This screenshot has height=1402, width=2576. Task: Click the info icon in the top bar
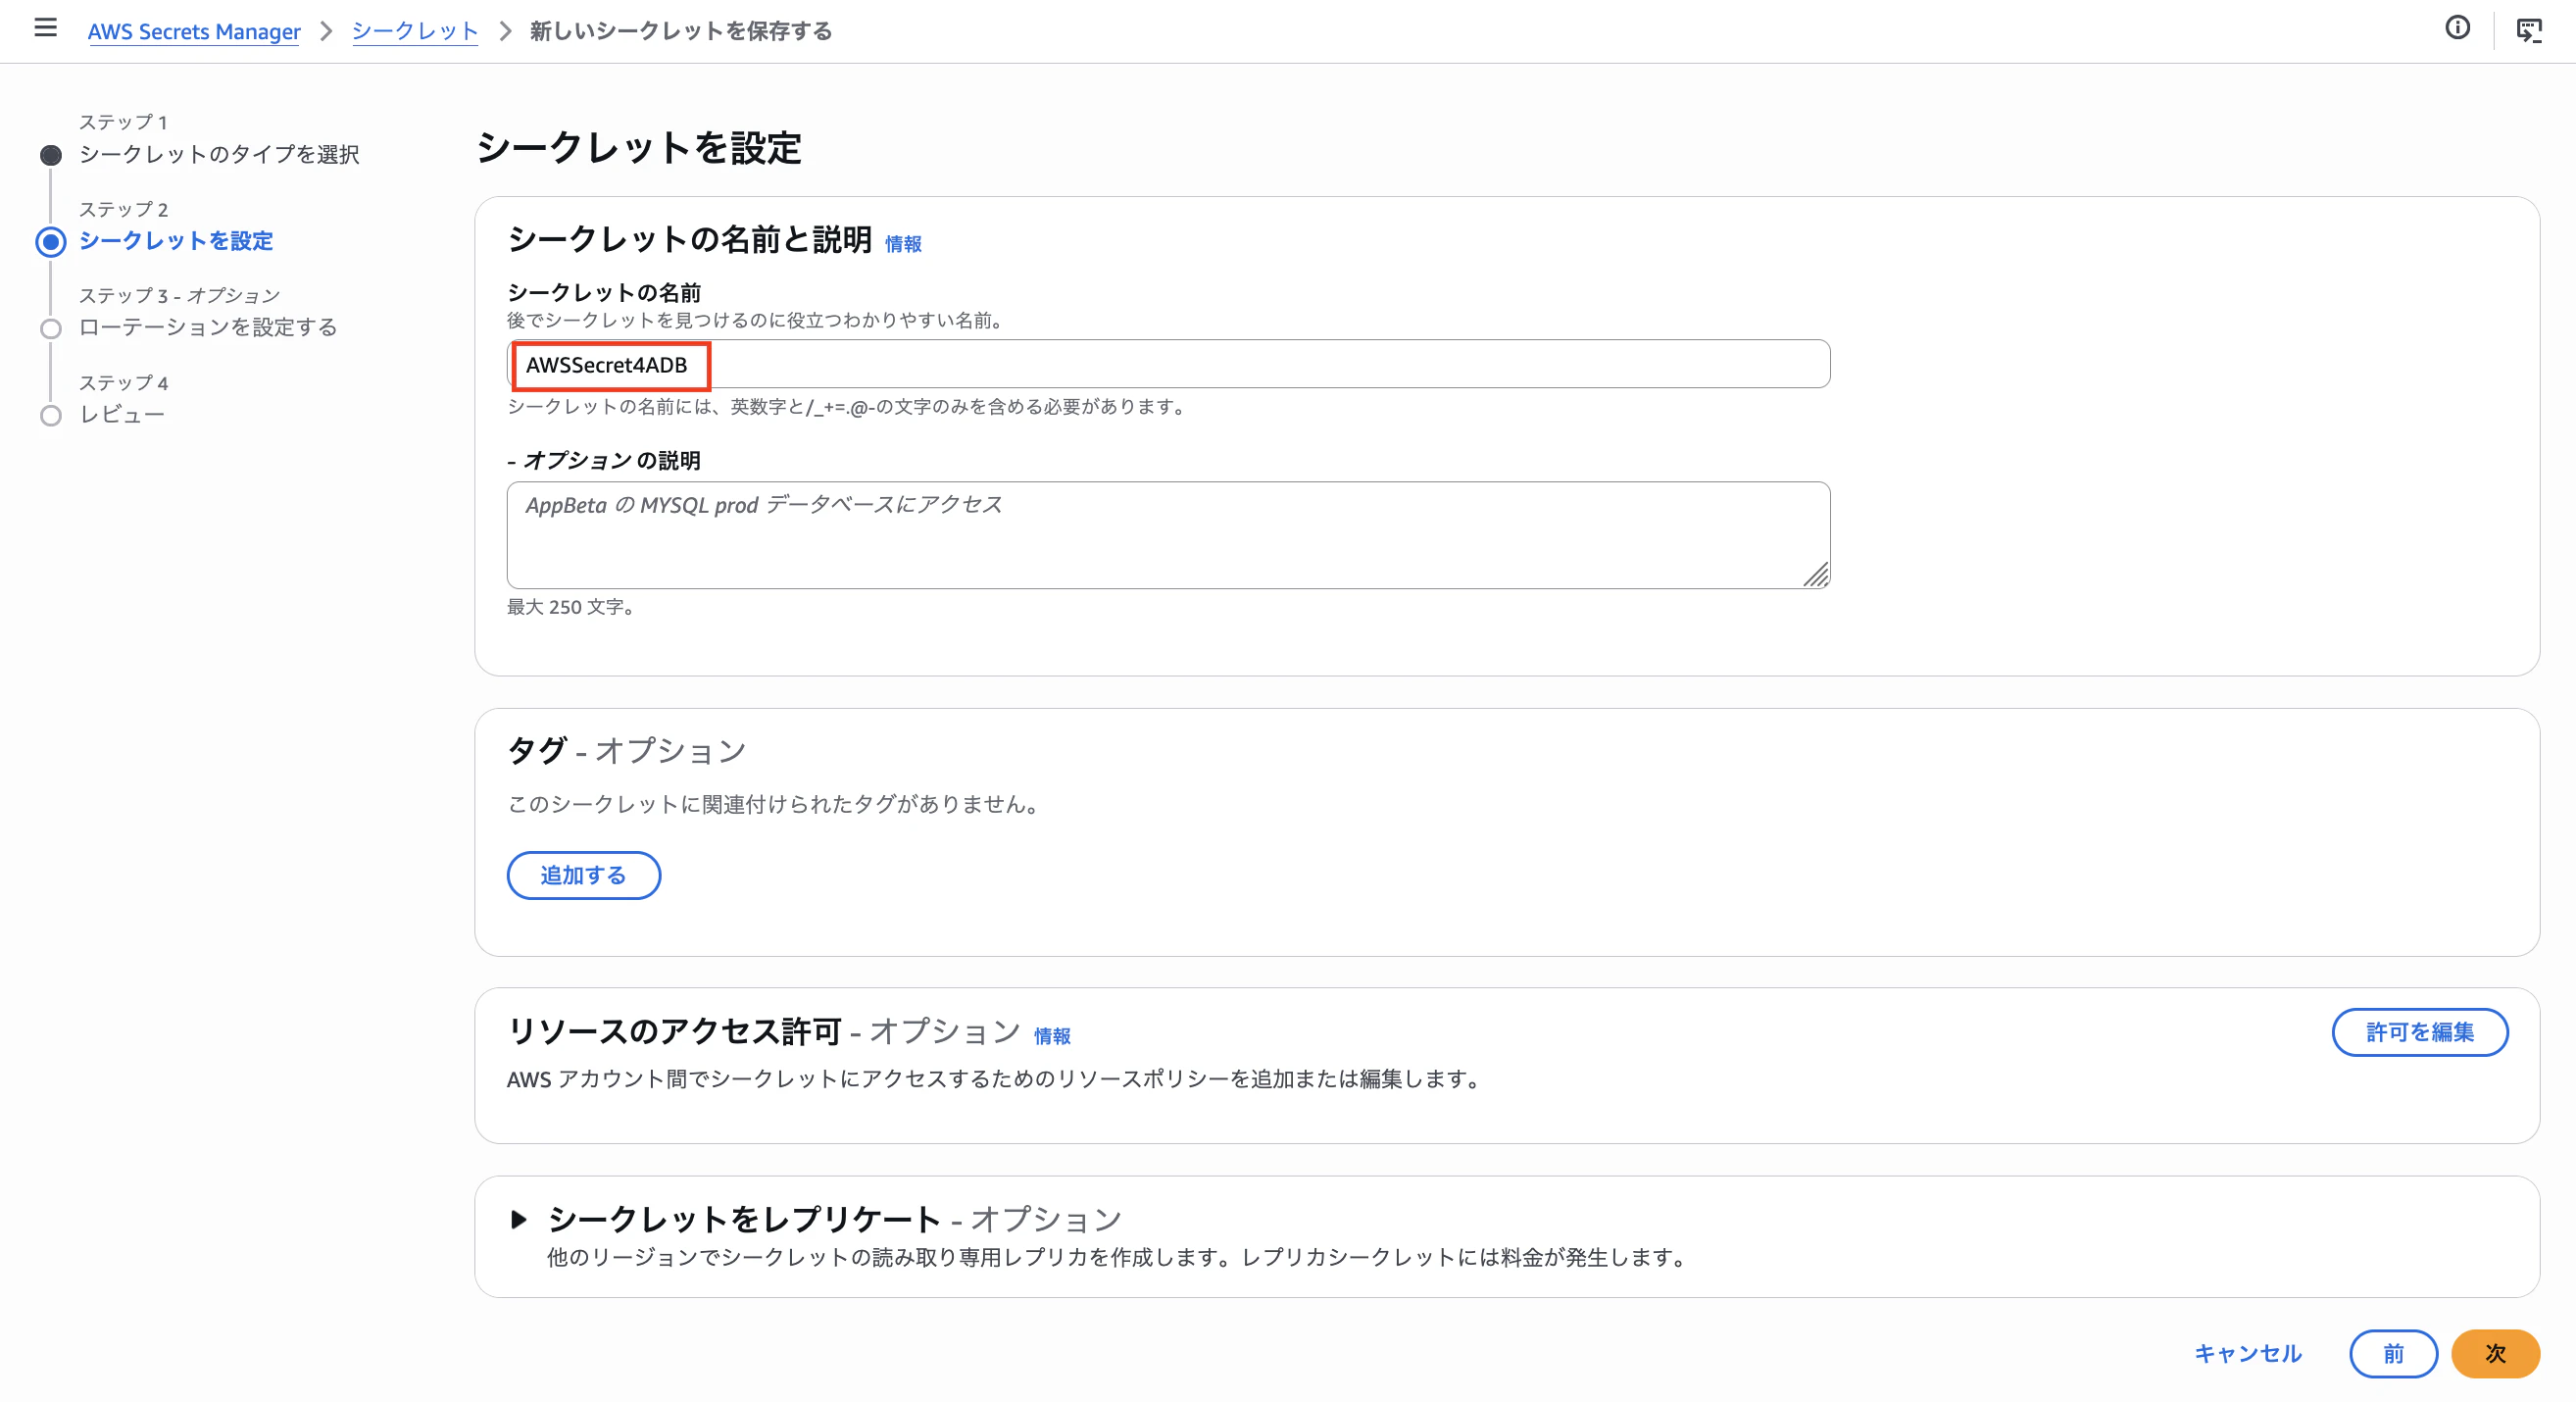point(2458,29)
